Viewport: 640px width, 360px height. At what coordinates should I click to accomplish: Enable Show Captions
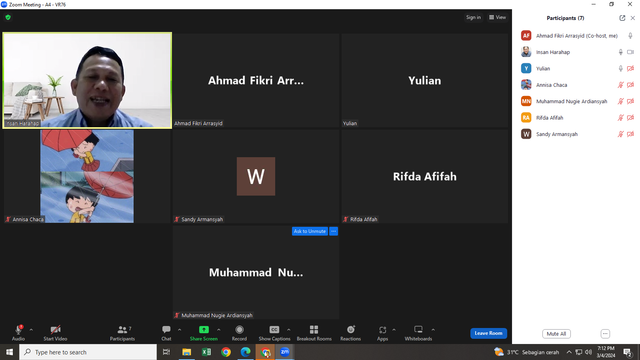pos(274,333)
